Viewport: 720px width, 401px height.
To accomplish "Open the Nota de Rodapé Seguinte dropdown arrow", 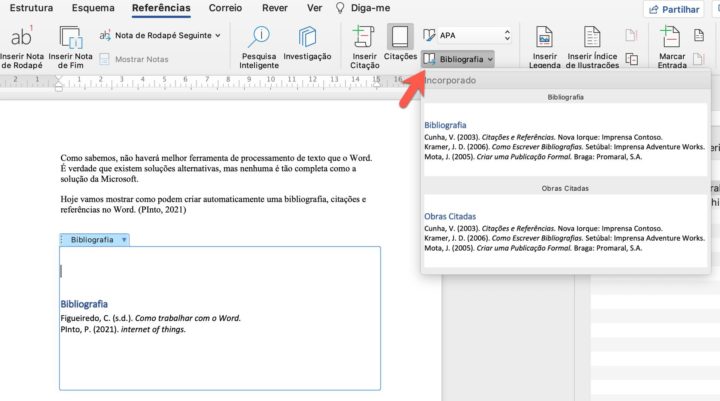I will (218, 35).
